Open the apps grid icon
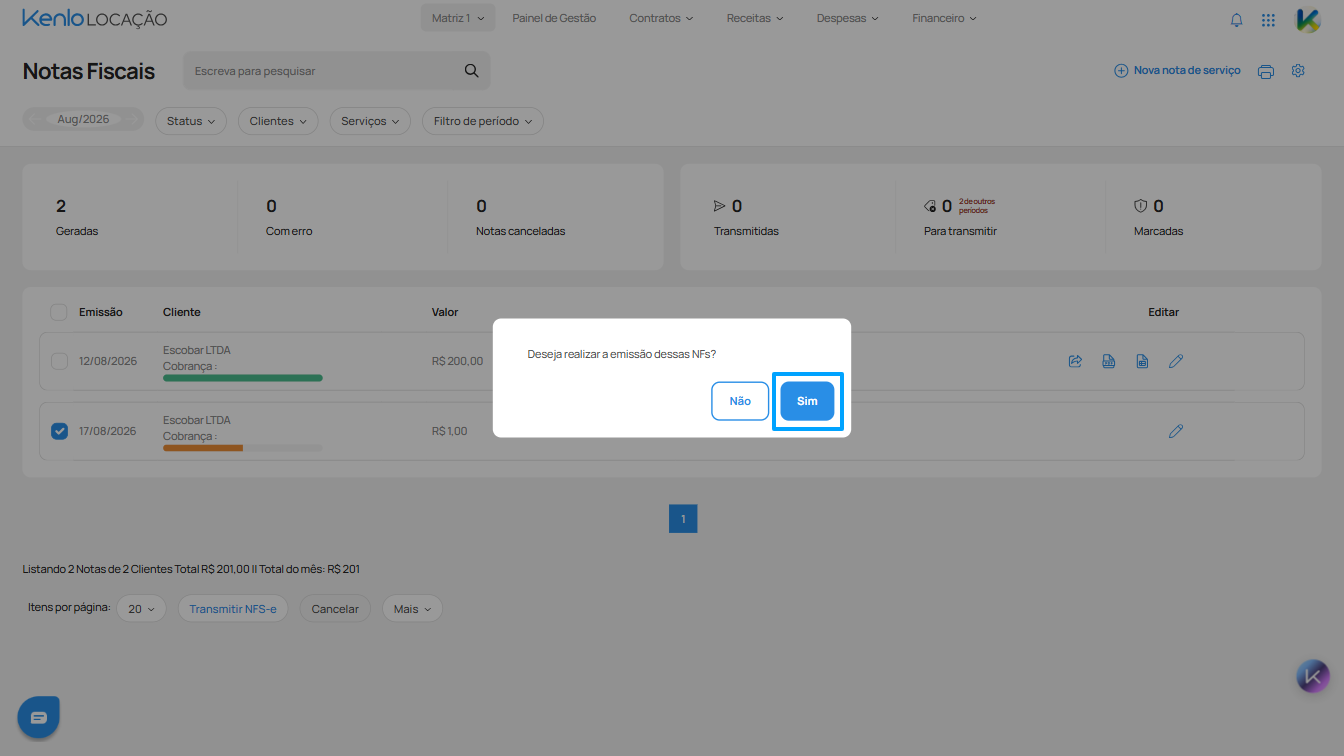The image size is (1344, 756). (1268, 19)
